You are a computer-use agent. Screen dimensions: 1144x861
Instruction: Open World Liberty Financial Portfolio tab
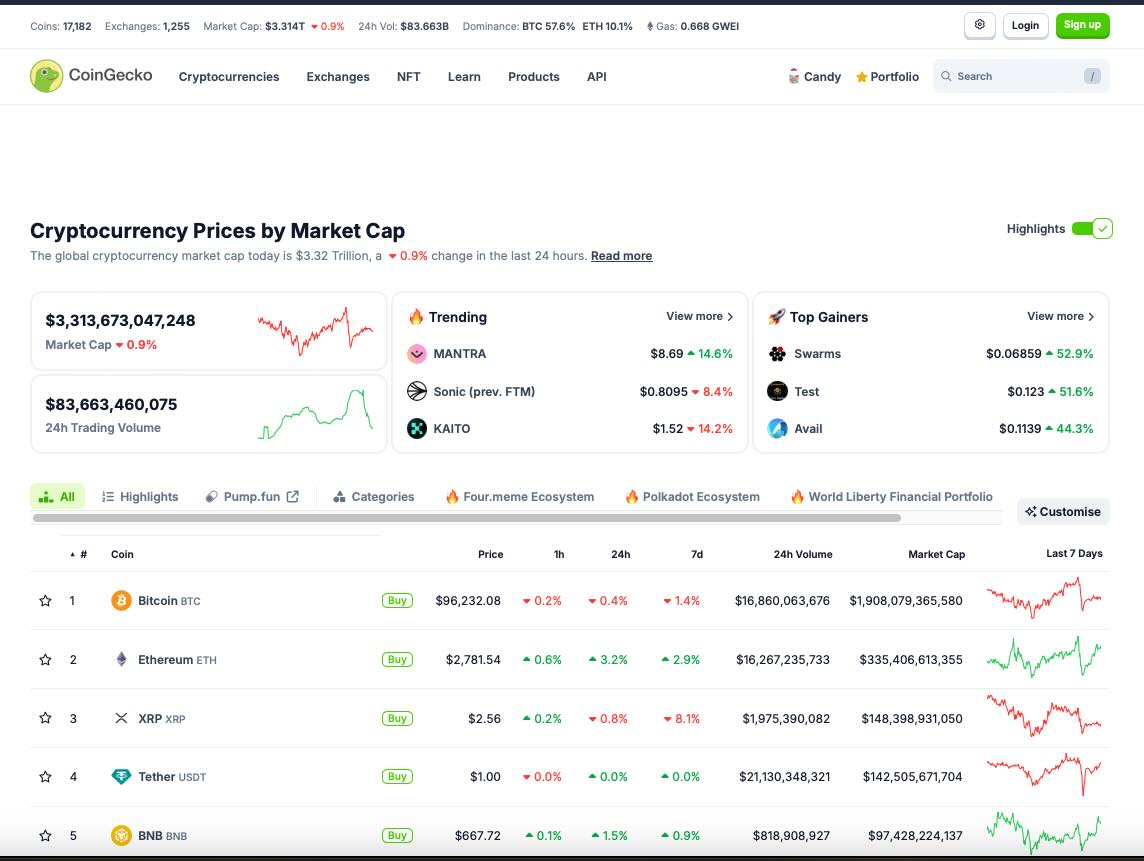click(892, 497)
